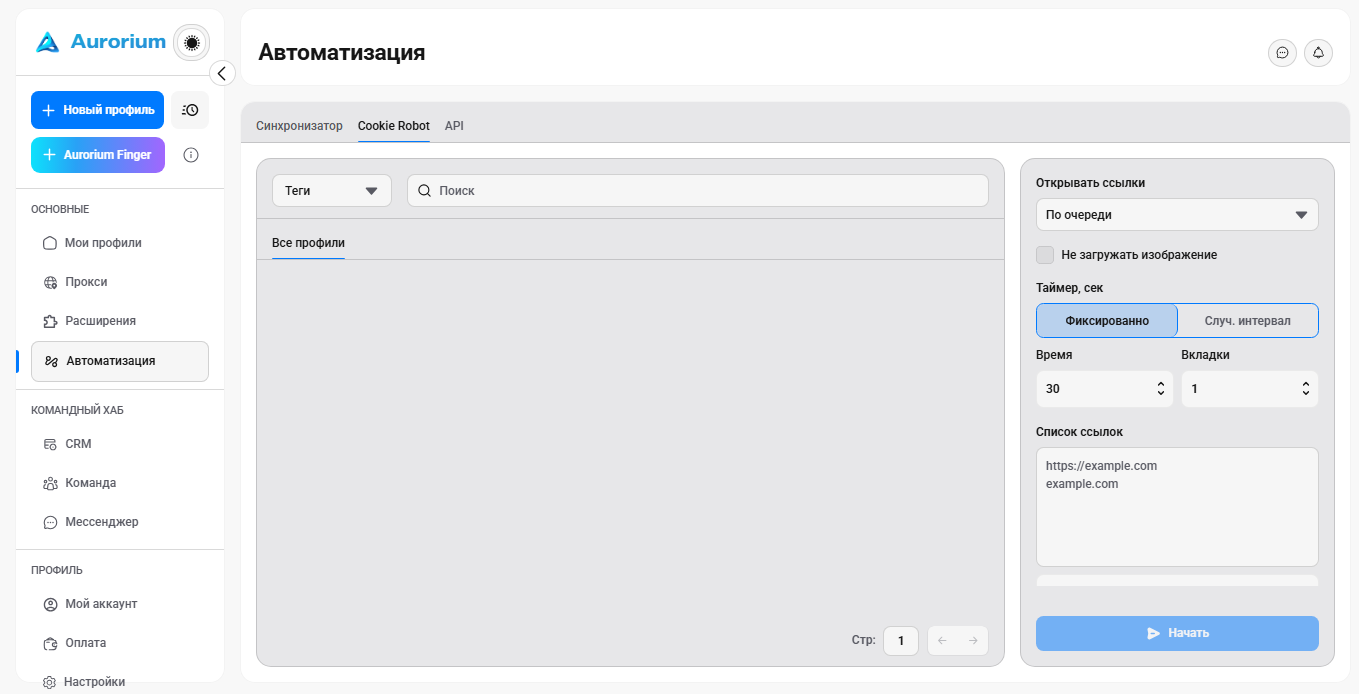Expand the Теги dropdown
The width and height of the screenshot is (1359, 694).
click(x=332, y=190)
